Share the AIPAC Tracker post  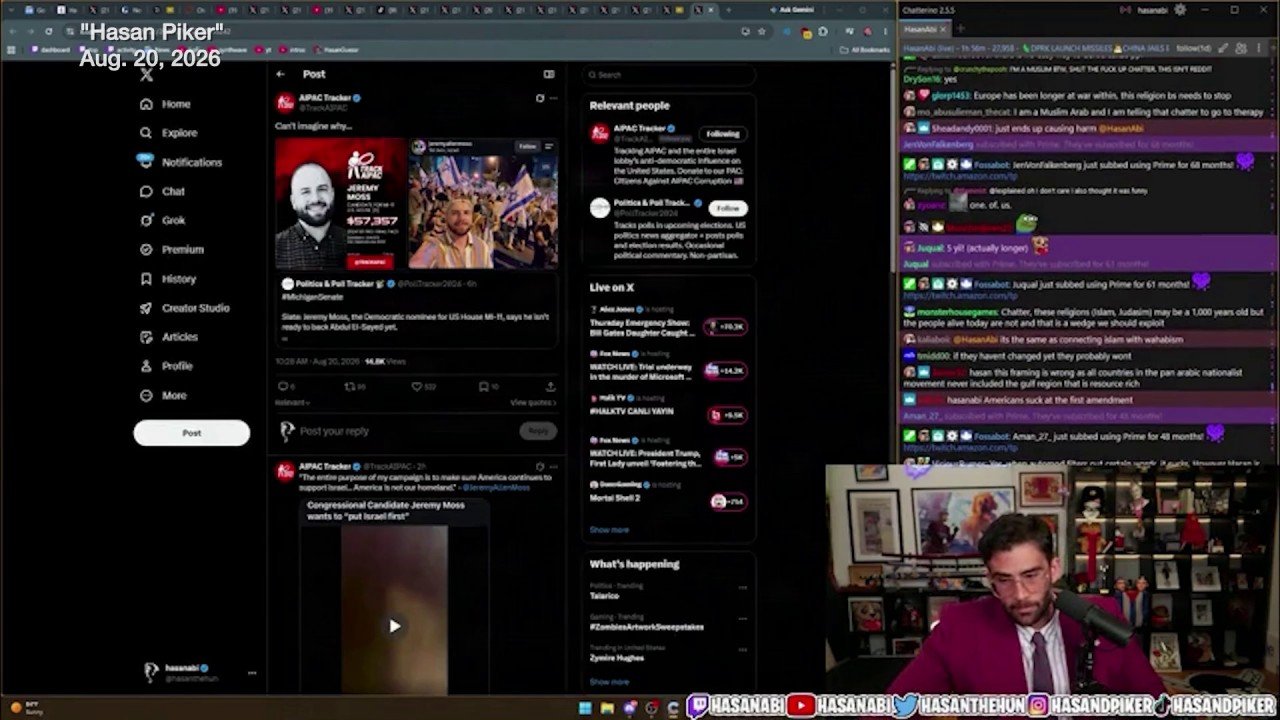[x=550, y=386]
